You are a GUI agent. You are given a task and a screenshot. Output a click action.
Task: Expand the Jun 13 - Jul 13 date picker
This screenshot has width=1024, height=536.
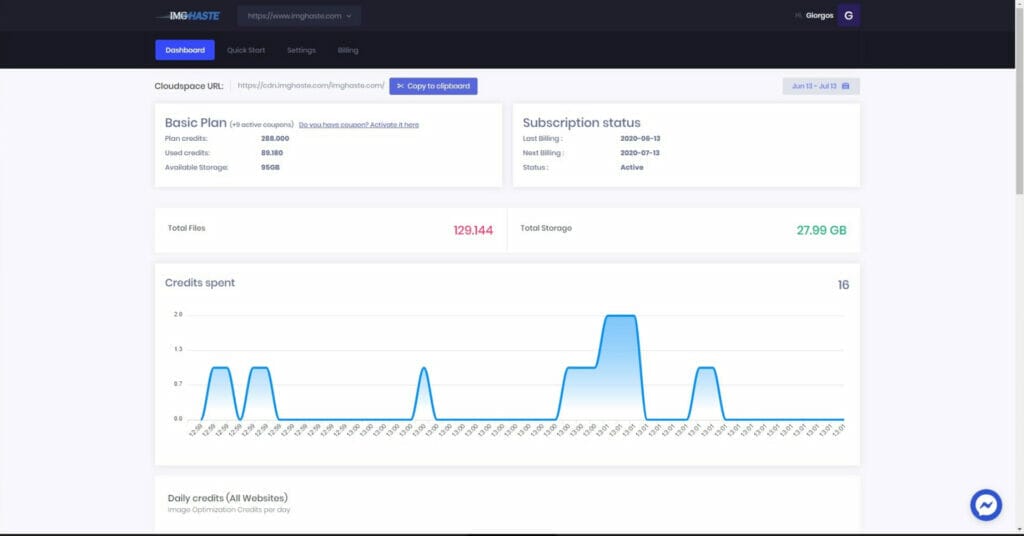[820, 86]
